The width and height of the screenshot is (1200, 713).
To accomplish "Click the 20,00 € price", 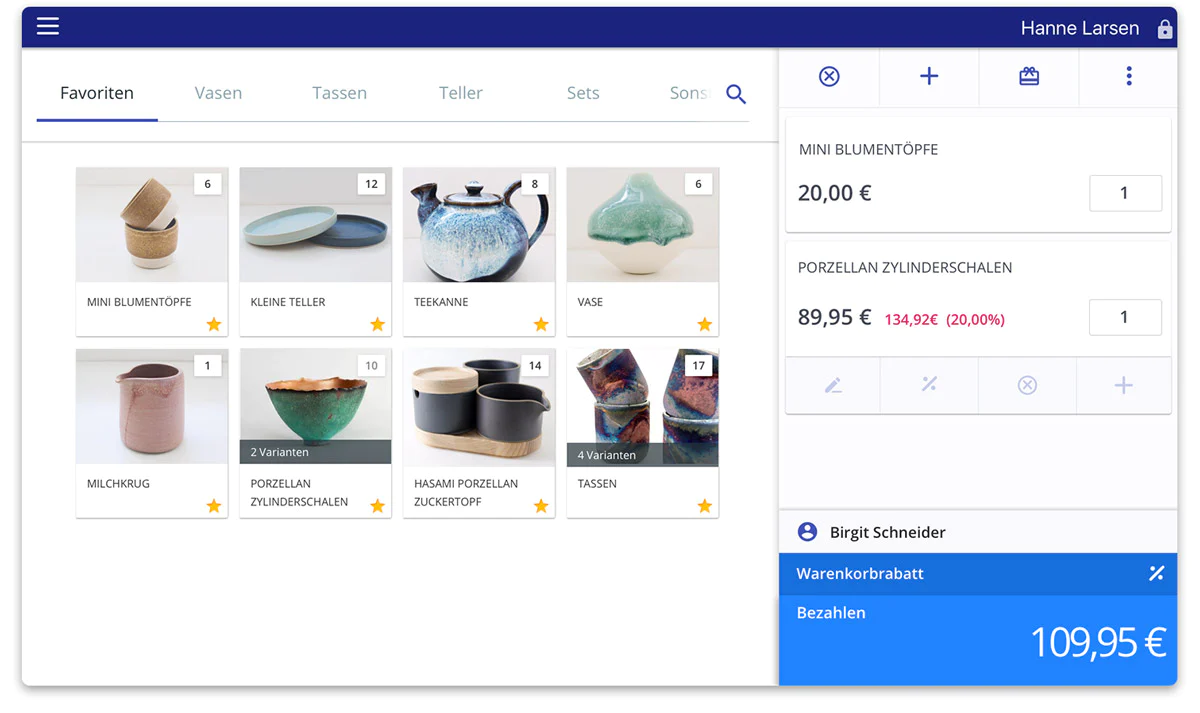I will [x=835, y=193].
